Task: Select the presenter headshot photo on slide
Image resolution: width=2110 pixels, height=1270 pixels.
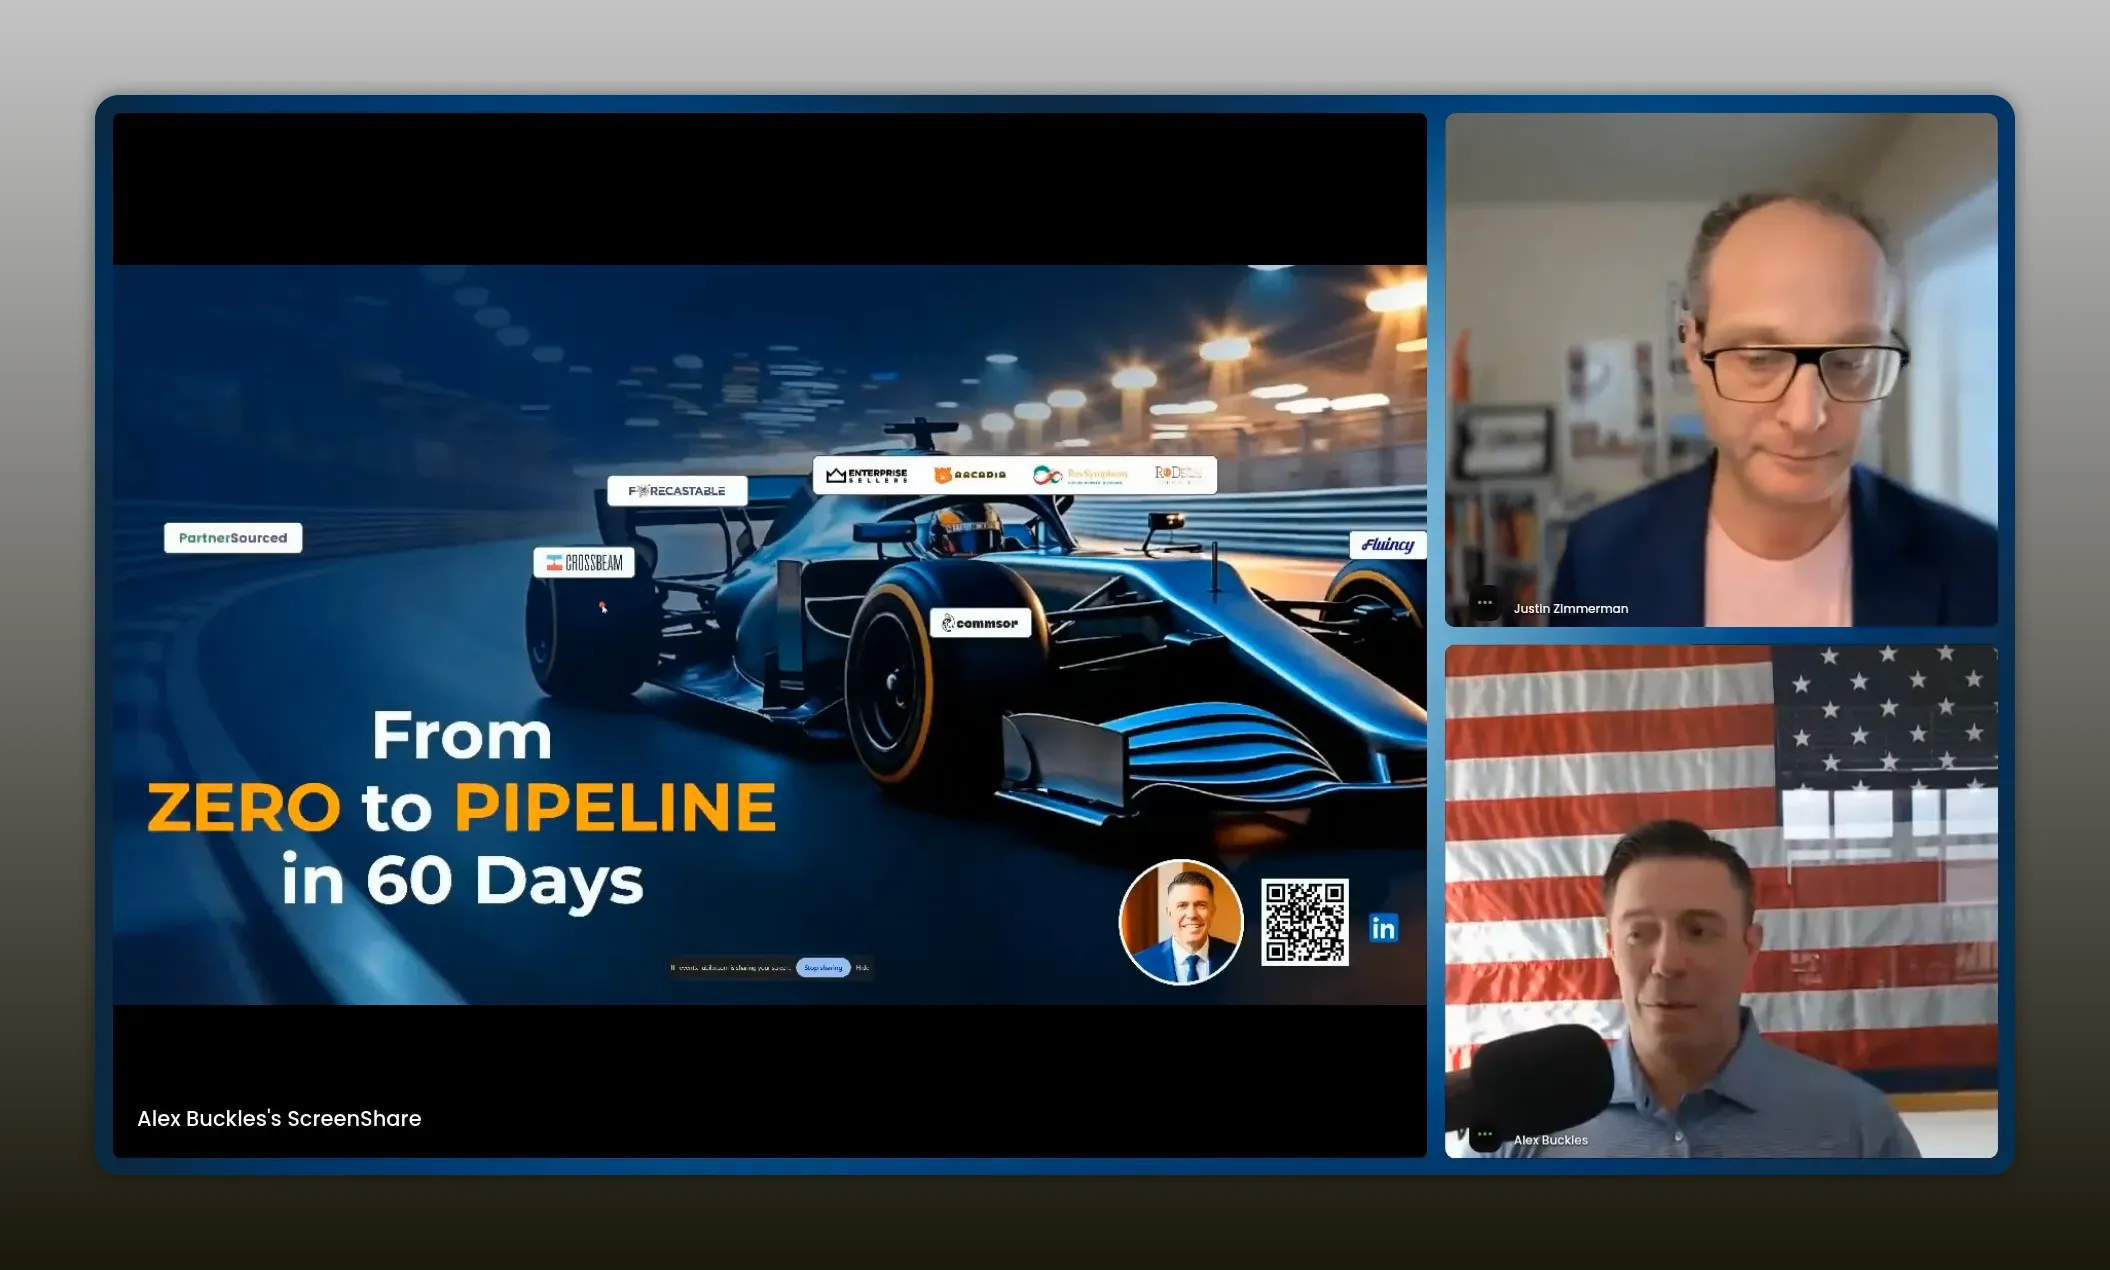Action: click(x=1181, y=922)
